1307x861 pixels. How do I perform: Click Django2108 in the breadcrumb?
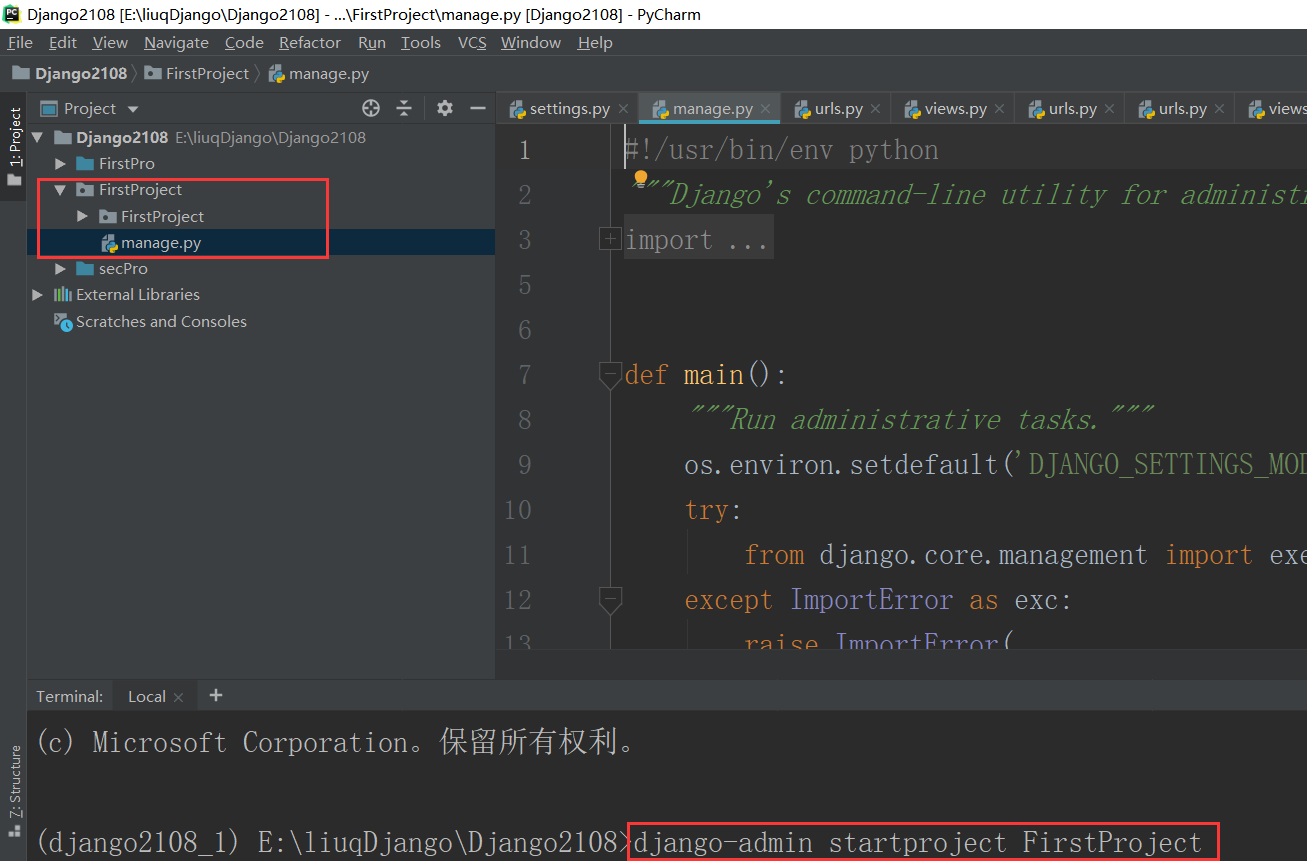(81, 74)
